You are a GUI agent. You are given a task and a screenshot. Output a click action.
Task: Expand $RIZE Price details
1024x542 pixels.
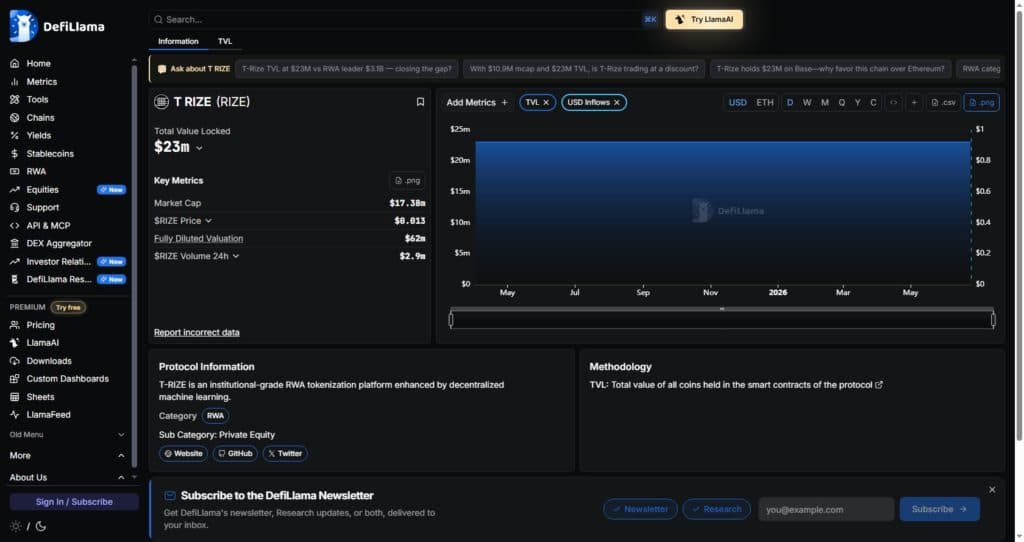pos(208,221)
